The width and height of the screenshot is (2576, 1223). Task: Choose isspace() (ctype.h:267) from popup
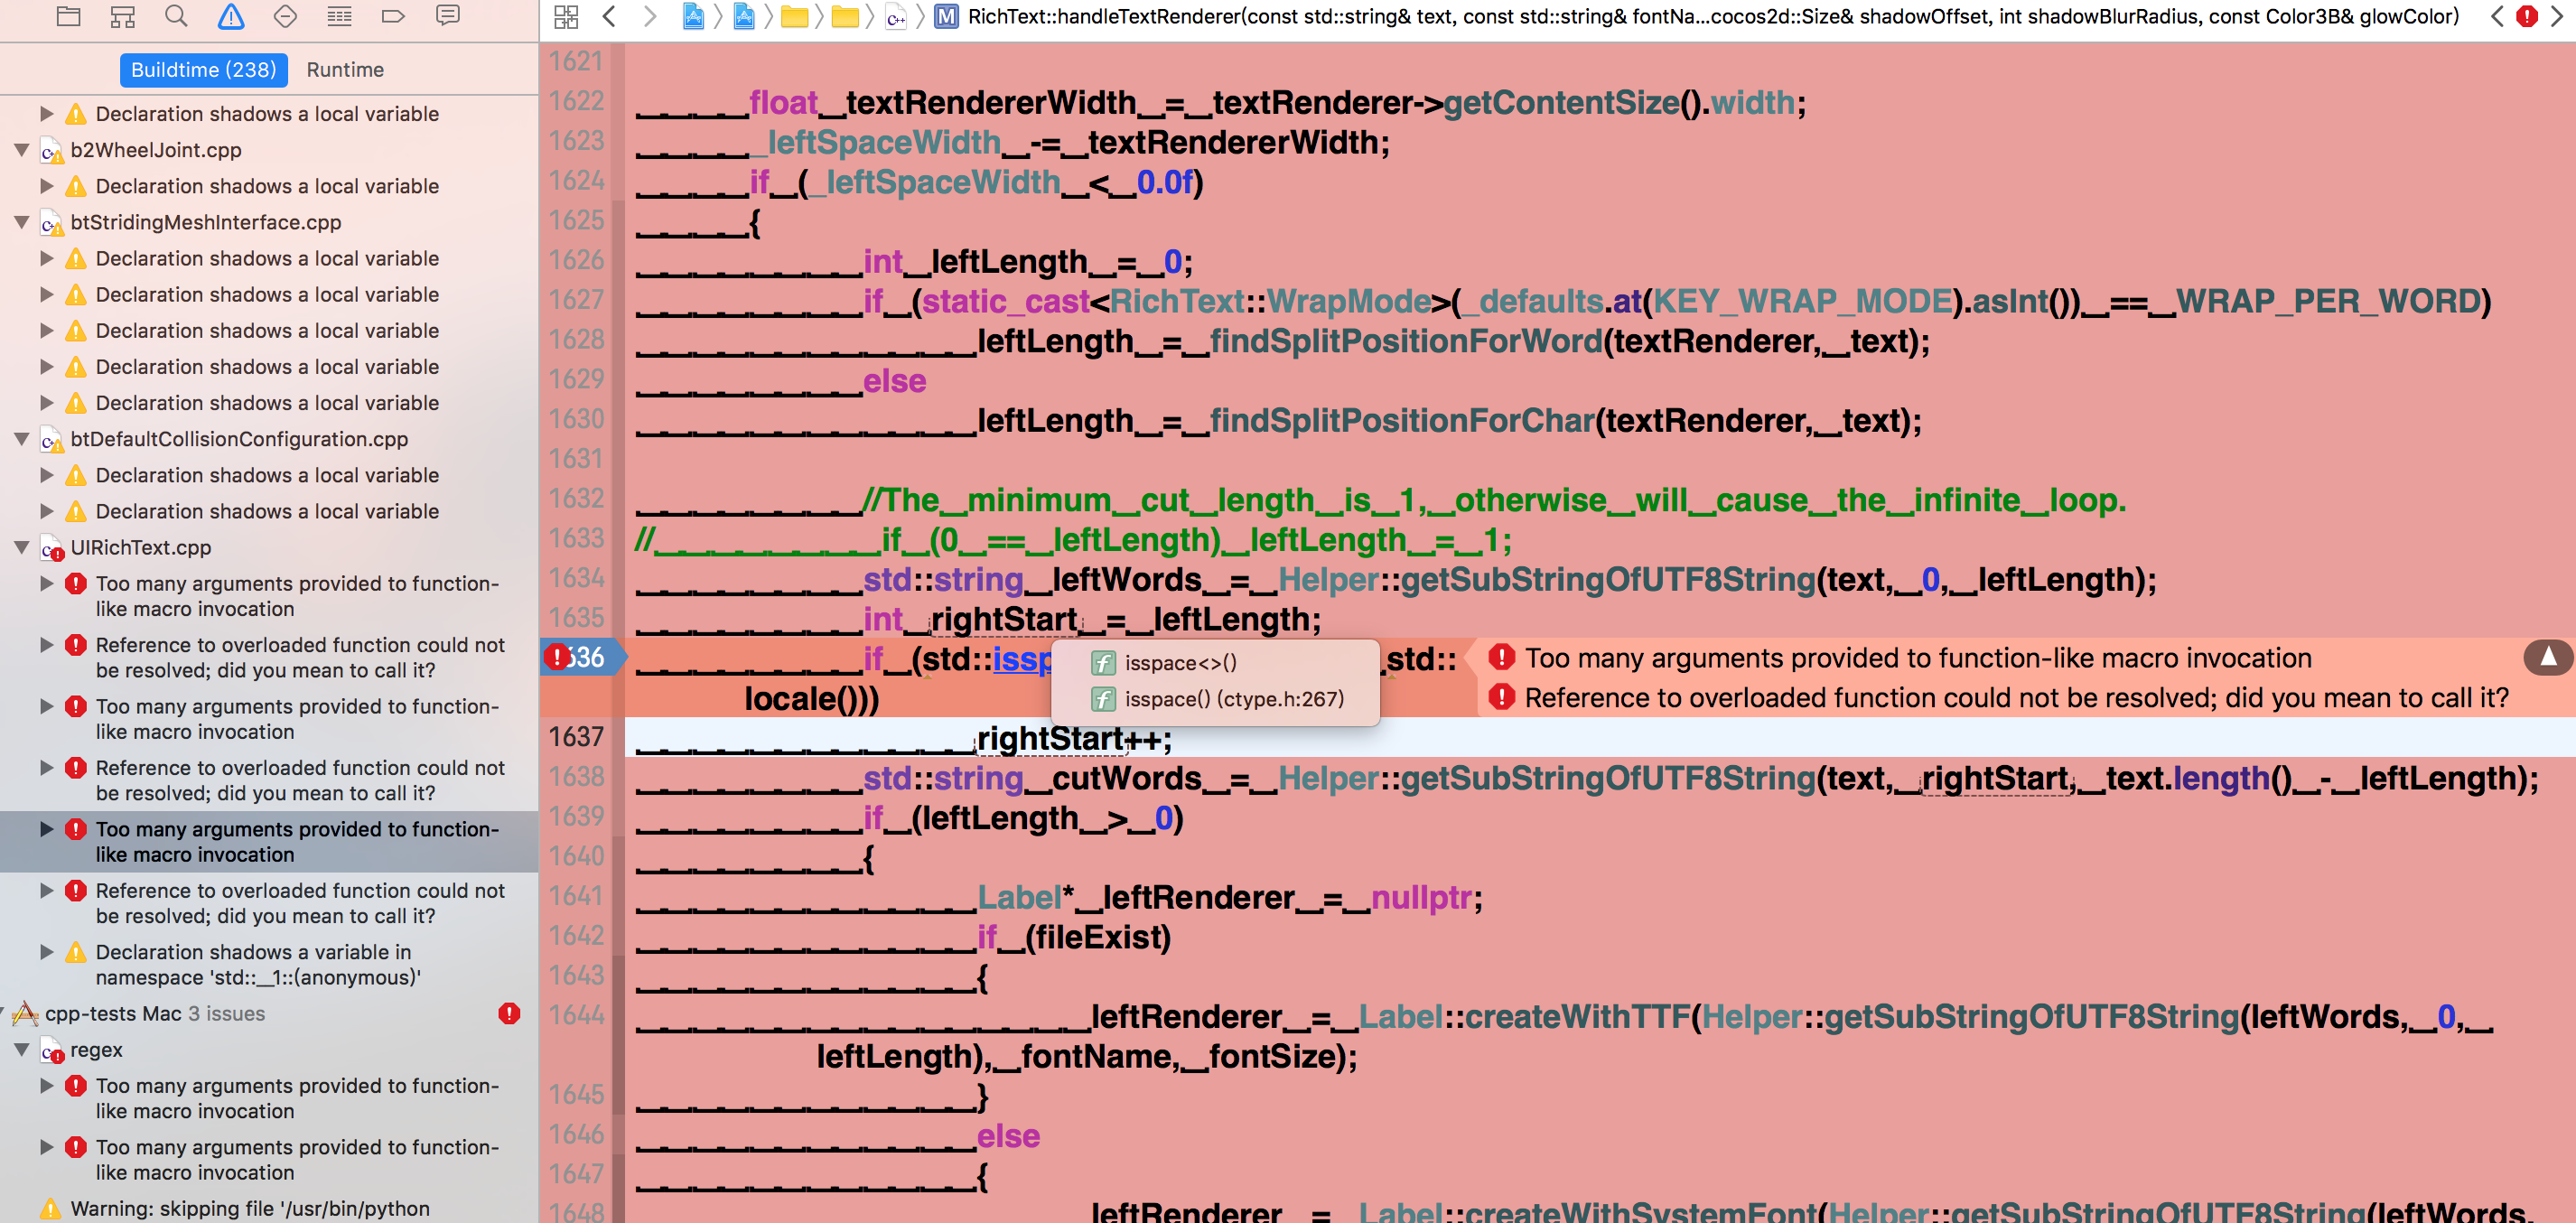[x=1232, y=699]
